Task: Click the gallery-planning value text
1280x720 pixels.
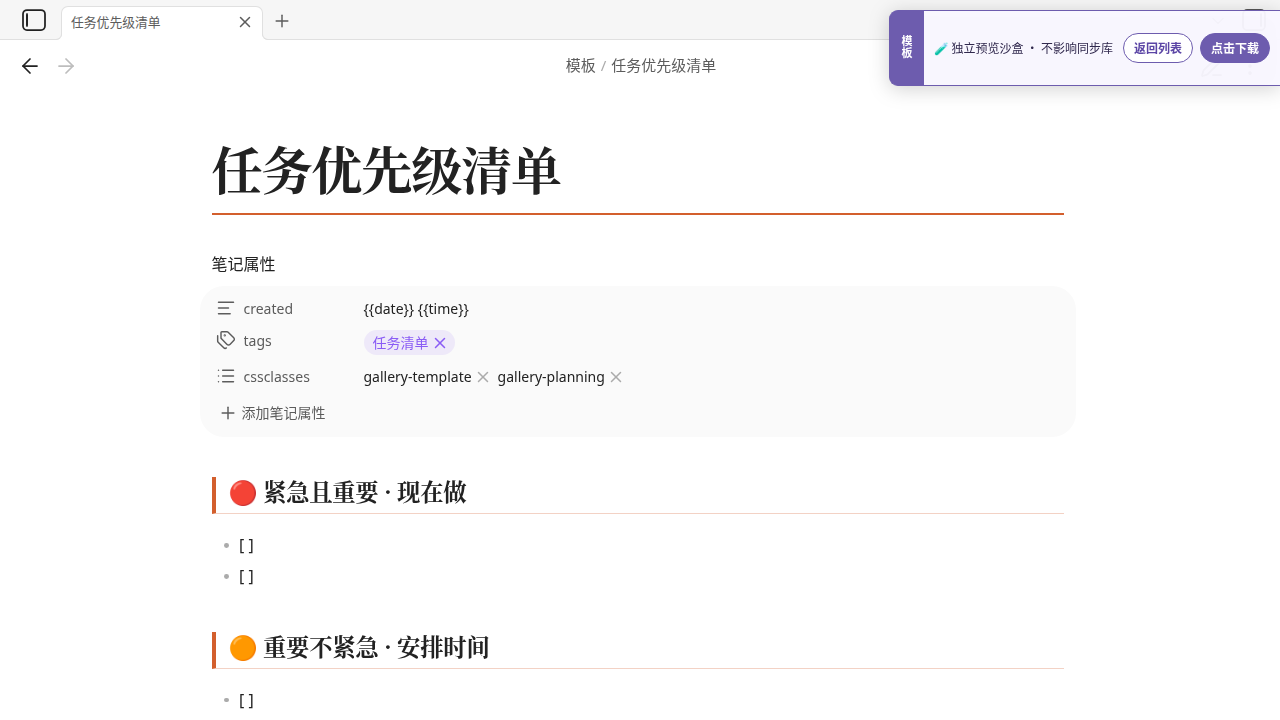Action: pyautogui.click(x=551, y=377)
